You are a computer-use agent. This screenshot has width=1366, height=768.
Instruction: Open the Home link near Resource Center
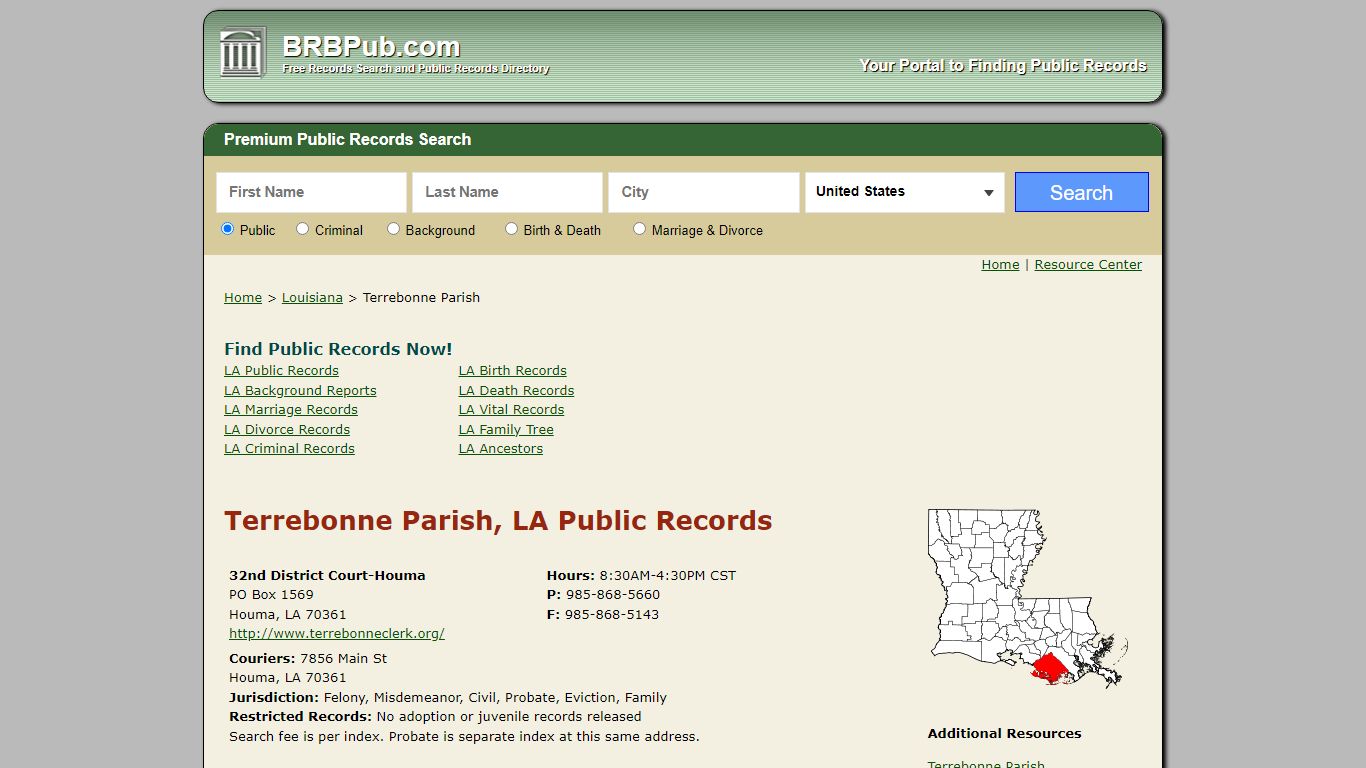tap(1000, 265)
